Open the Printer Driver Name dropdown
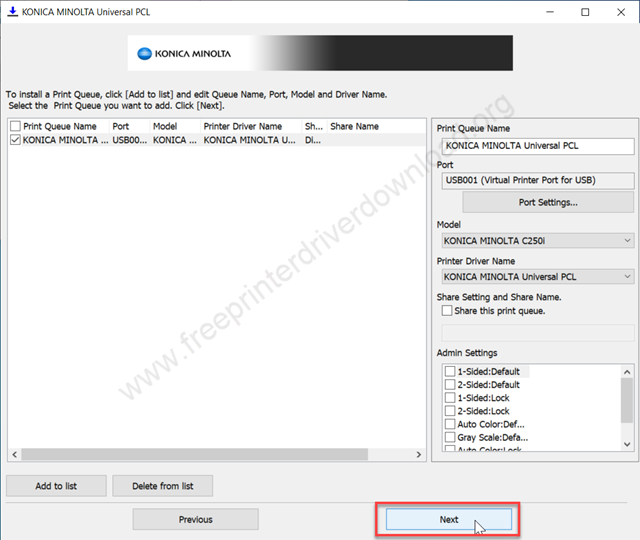Image resolution: width=640 pixels, height=540 pixels. [538, 277]
